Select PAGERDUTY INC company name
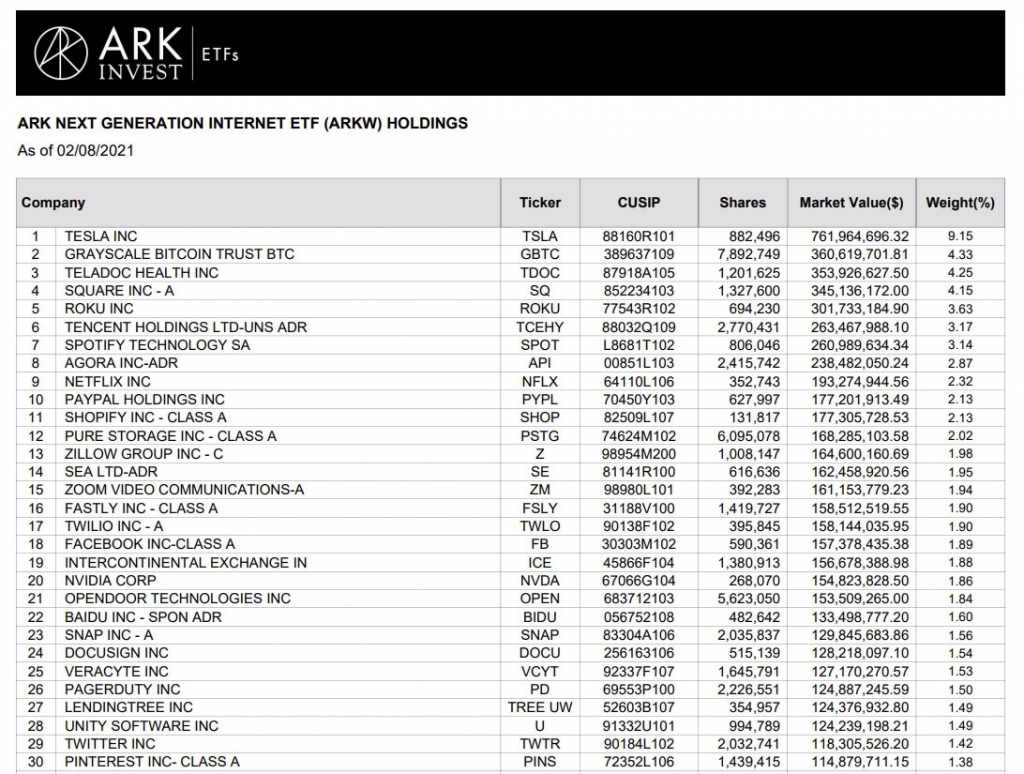Viewport: 1024px width, 774px height. point(122,690)
